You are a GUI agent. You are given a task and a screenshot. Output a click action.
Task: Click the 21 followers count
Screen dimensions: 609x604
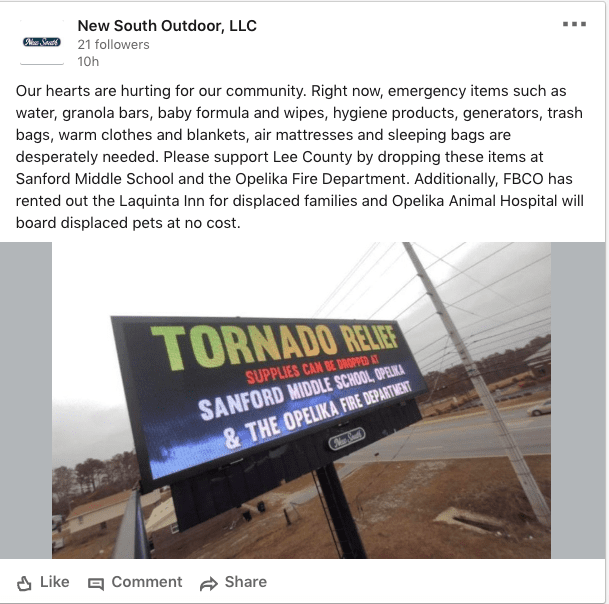click(x=113, y=45)
